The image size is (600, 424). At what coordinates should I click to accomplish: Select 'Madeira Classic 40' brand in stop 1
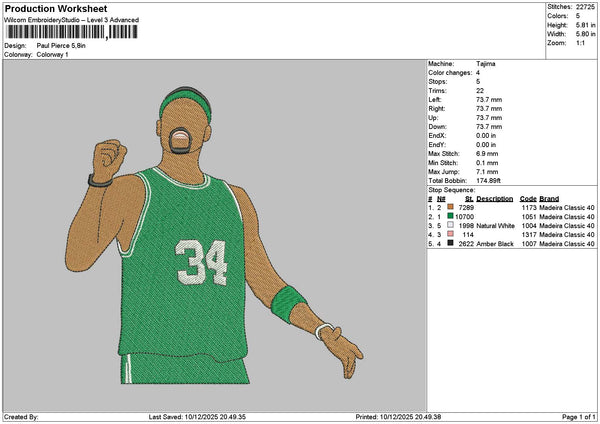point(567,207)
